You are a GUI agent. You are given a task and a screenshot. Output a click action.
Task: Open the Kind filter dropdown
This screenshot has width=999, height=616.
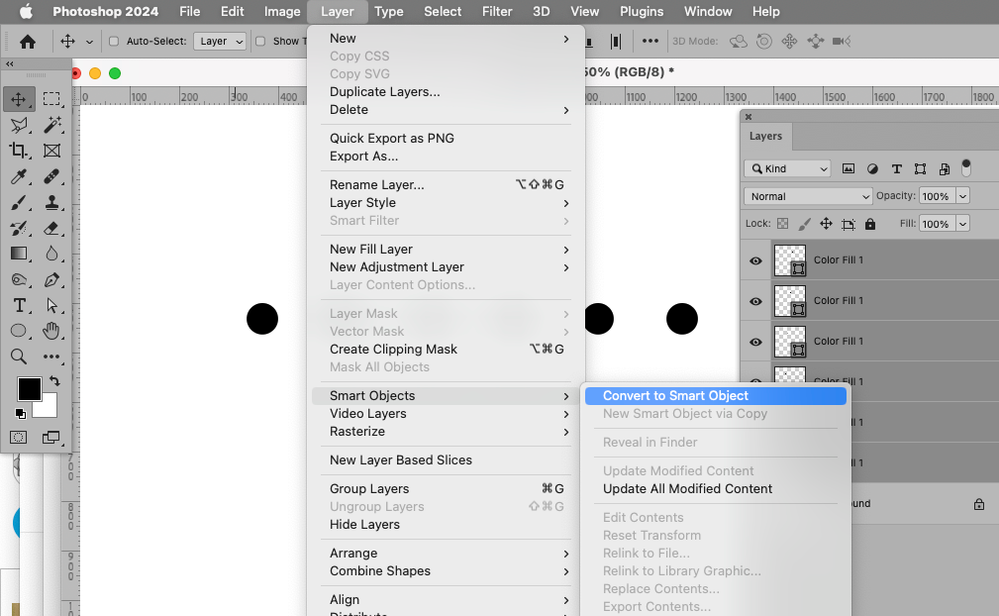tap(787, 168)
